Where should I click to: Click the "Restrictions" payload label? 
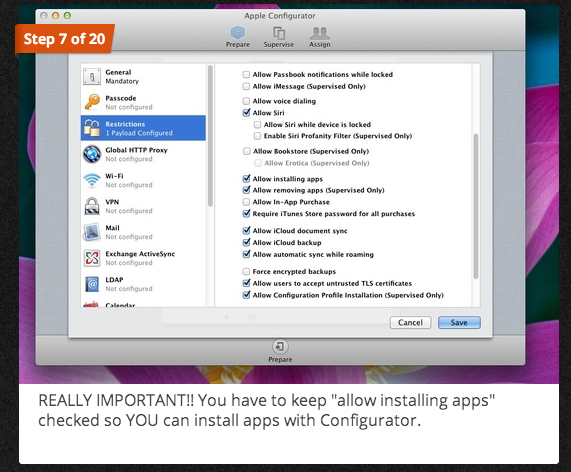[x=125, y=124]
